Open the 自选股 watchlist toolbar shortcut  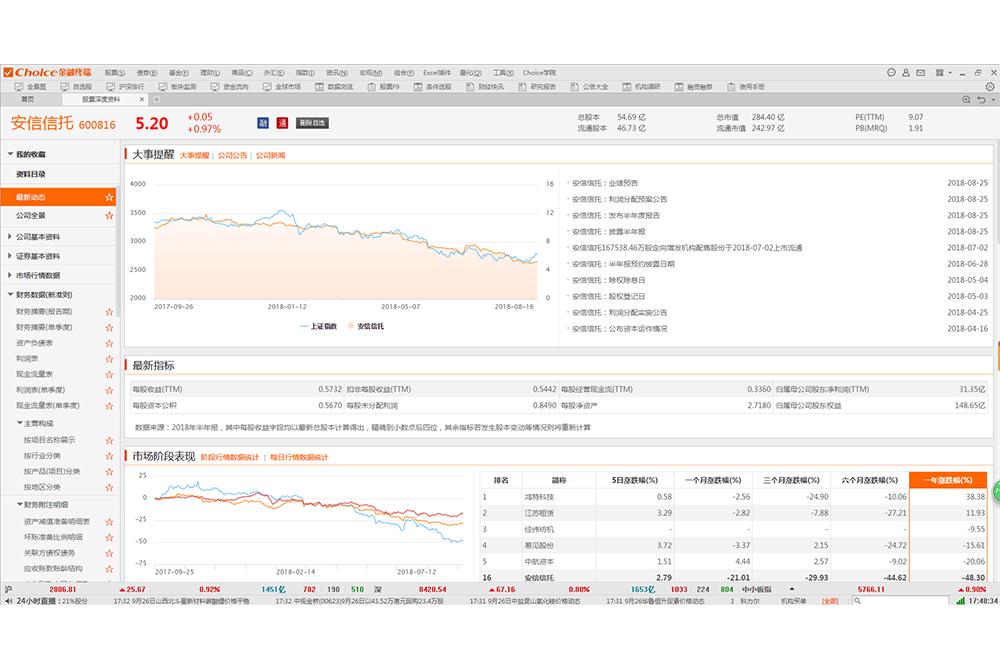[x=77, y=86]
